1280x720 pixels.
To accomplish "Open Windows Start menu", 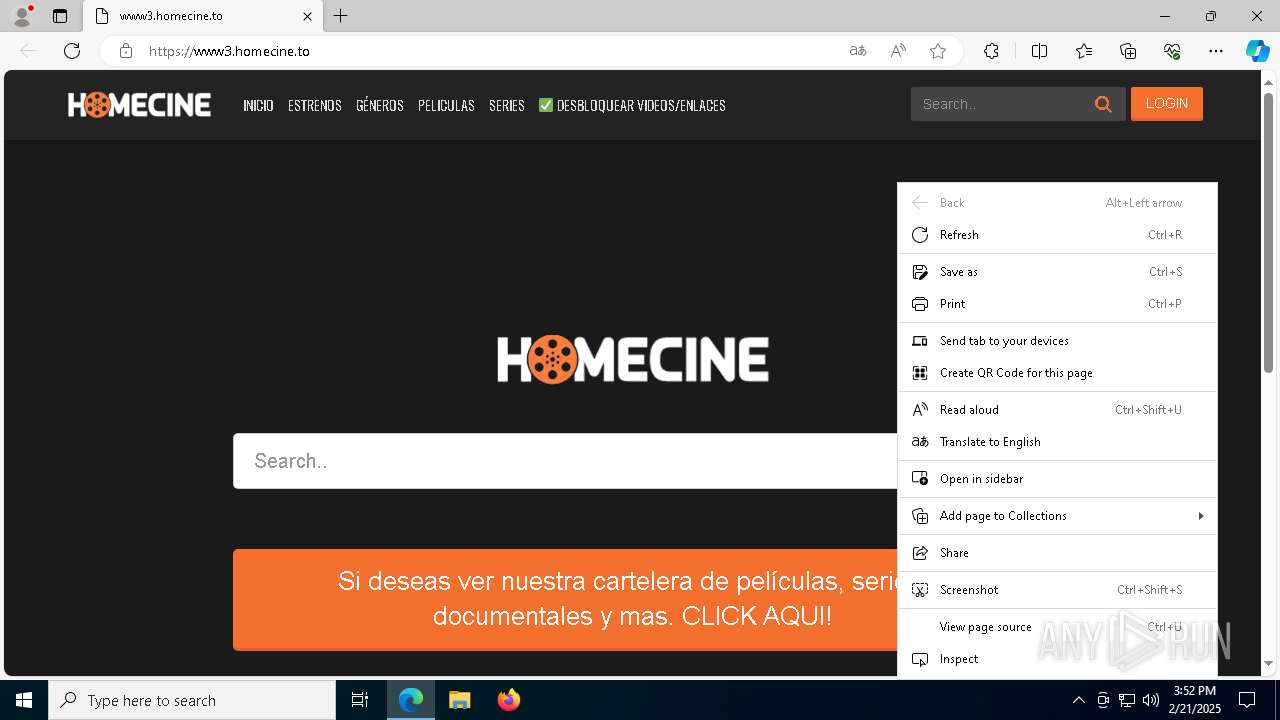I will (24, 700).
